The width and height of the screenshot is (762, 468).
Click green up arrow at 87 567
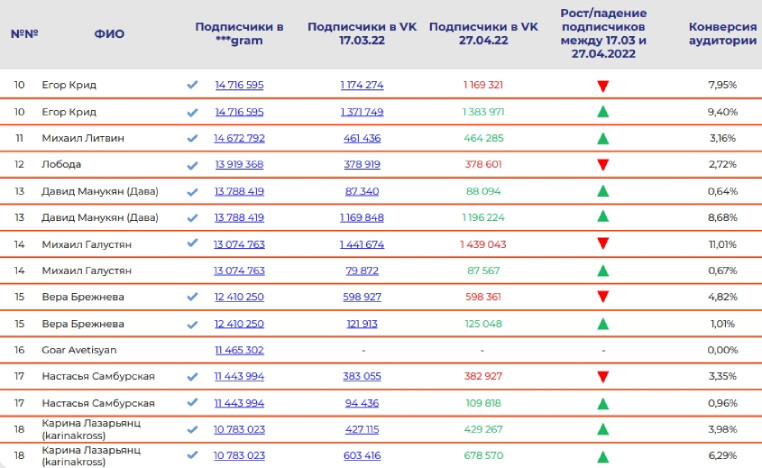point(602,271)
